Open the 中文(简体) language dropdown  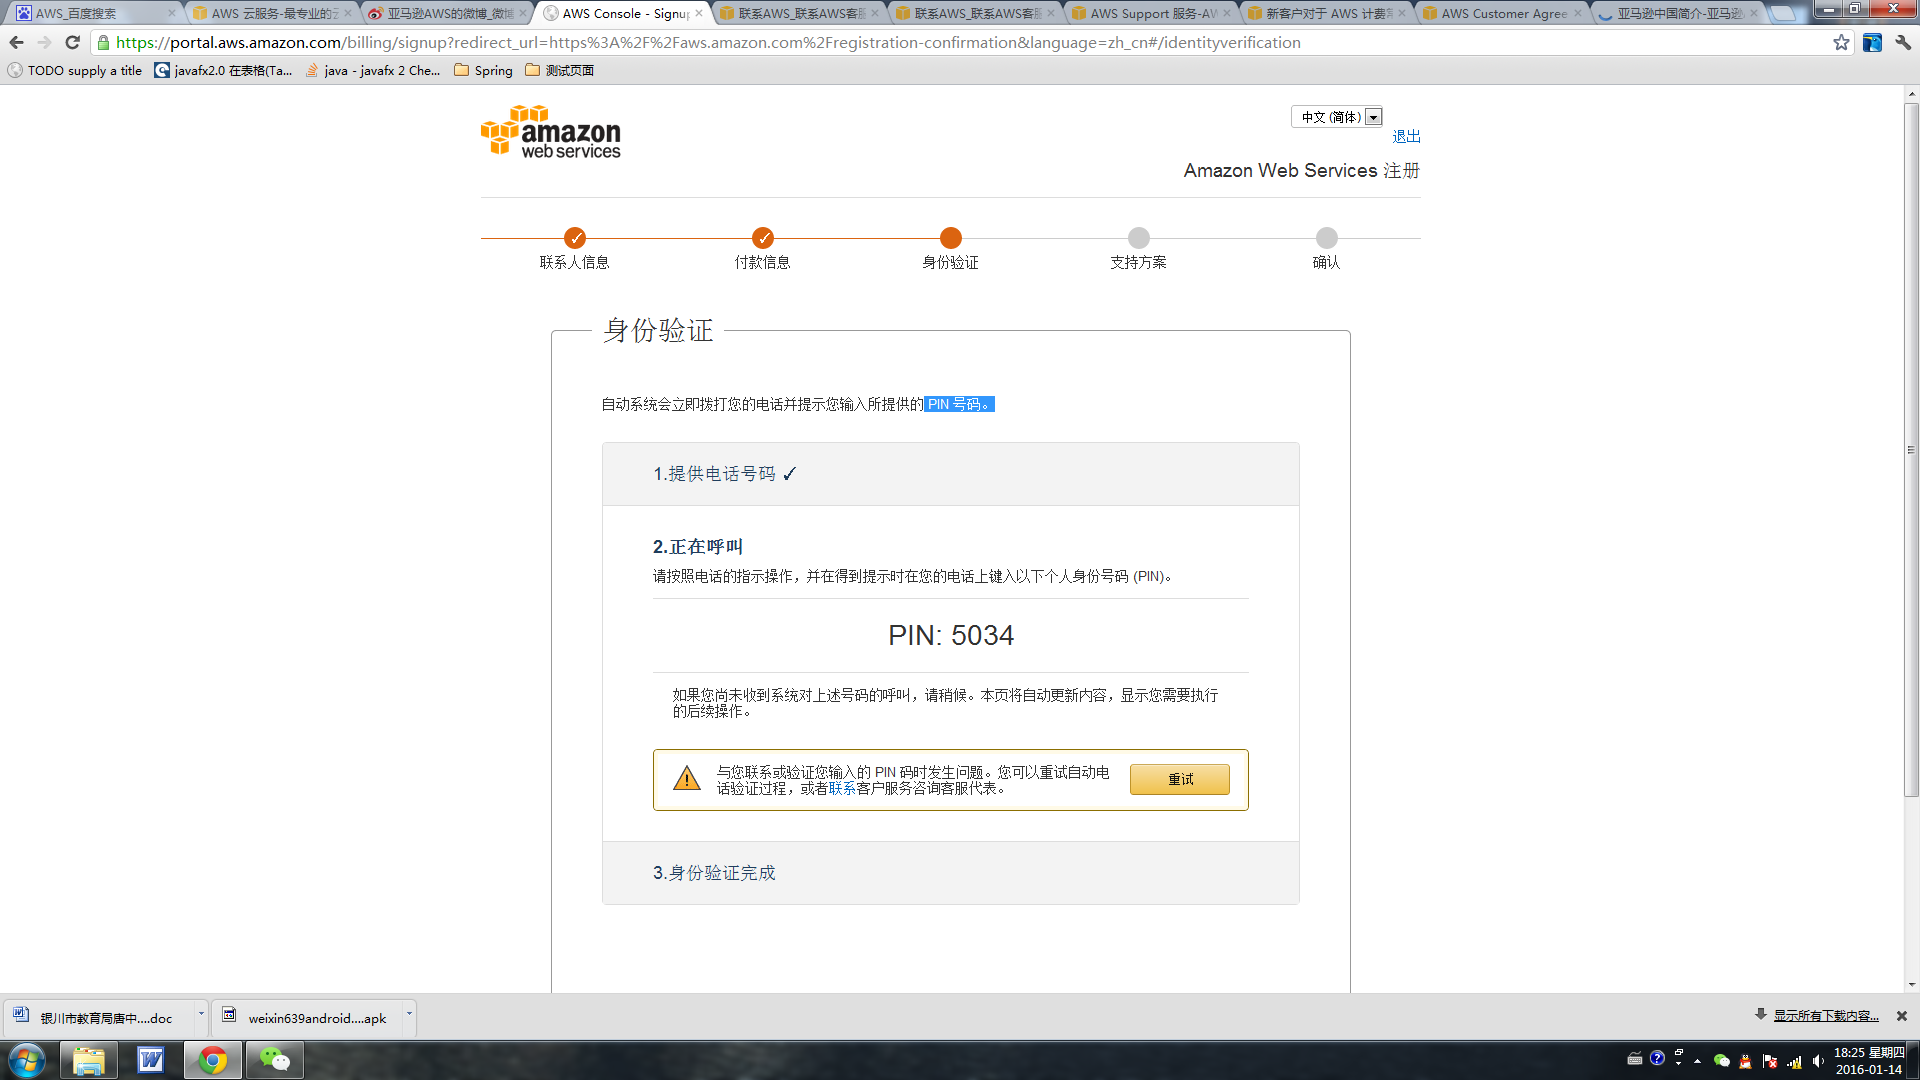point(1337,117)
